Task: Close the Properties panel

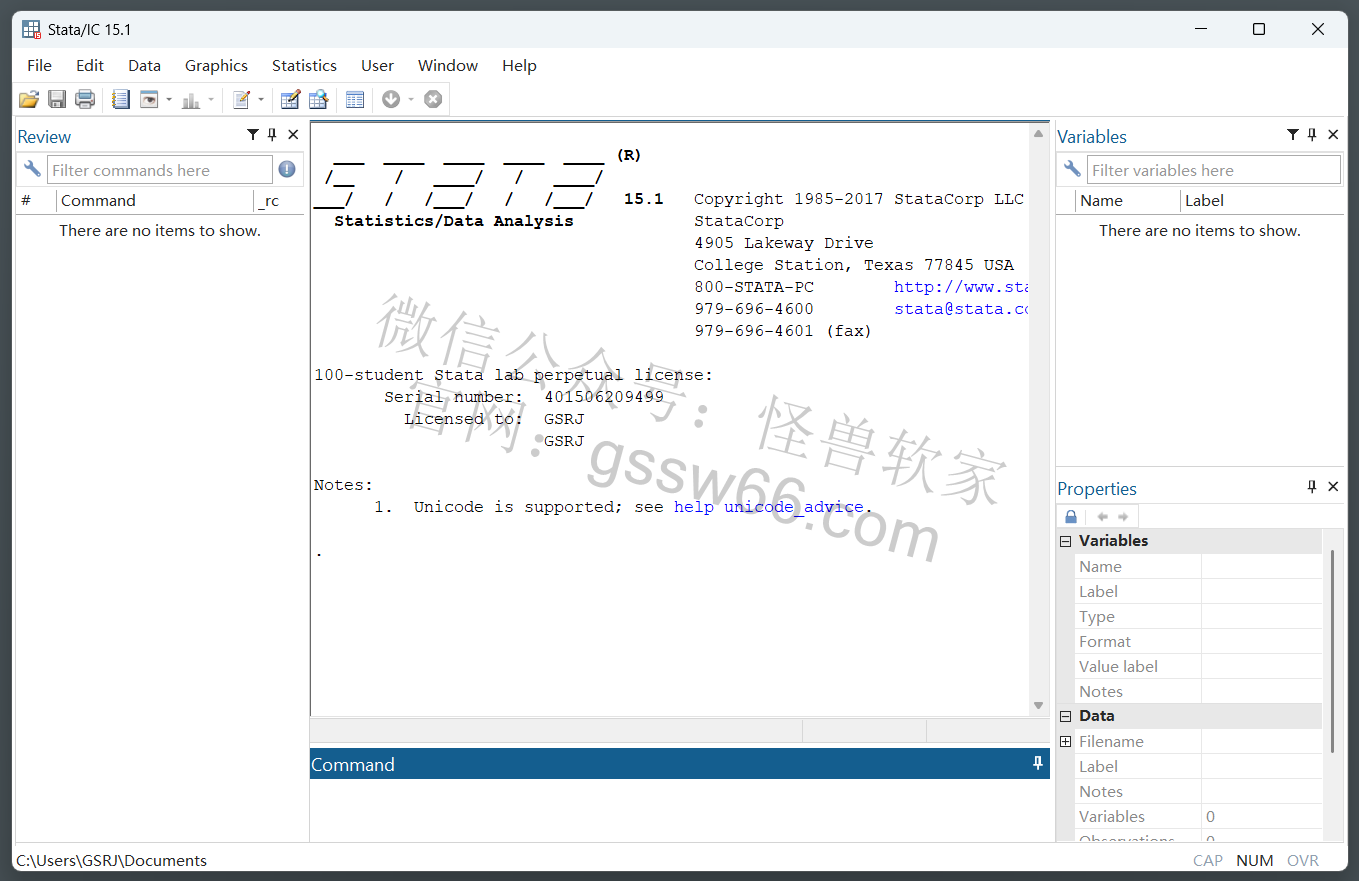Action: 1333,487
